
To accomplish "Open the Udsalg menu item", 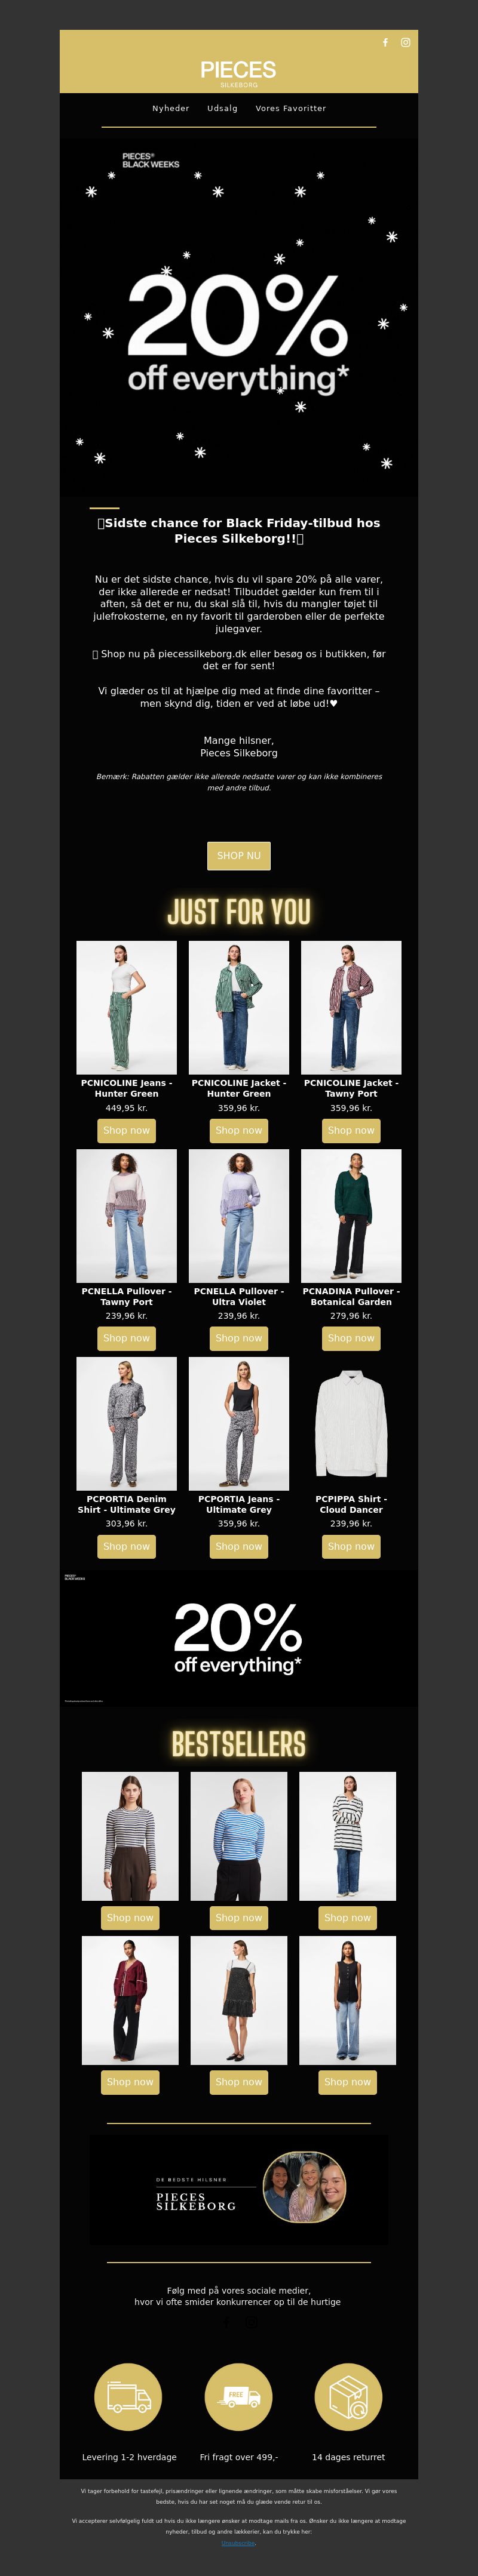I will click(x=222, y=108).
